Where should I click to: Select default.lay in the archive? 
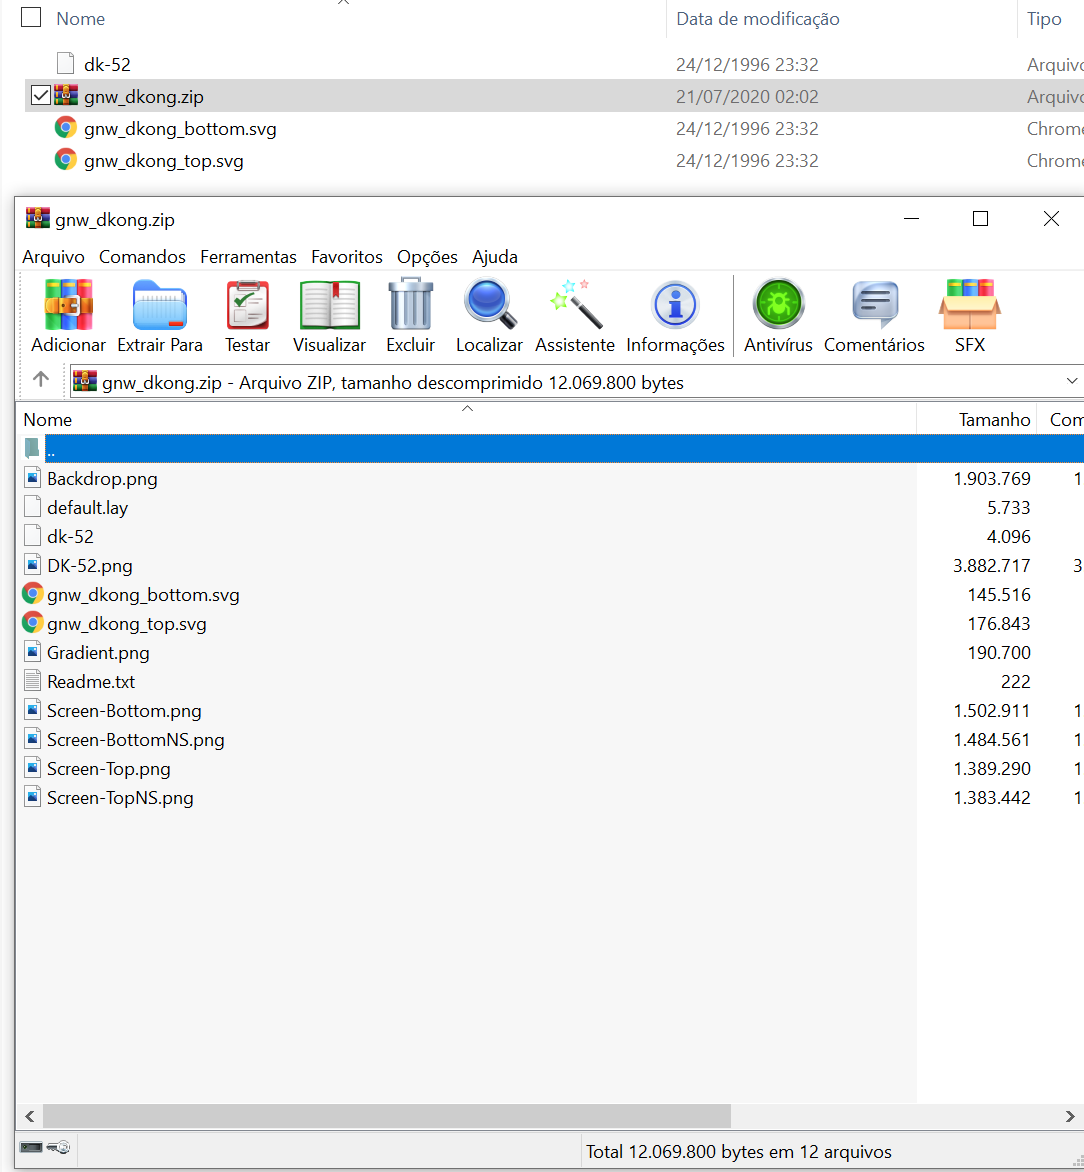point(87,508)
